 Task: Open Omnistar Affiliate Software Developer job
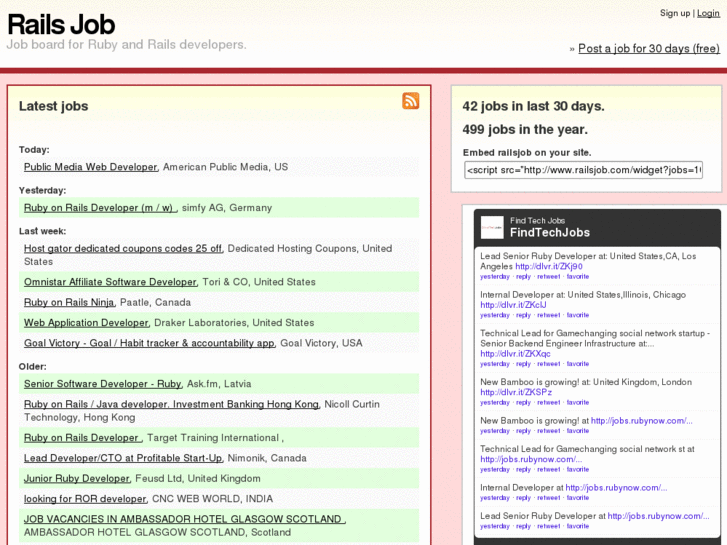point(110,282)
